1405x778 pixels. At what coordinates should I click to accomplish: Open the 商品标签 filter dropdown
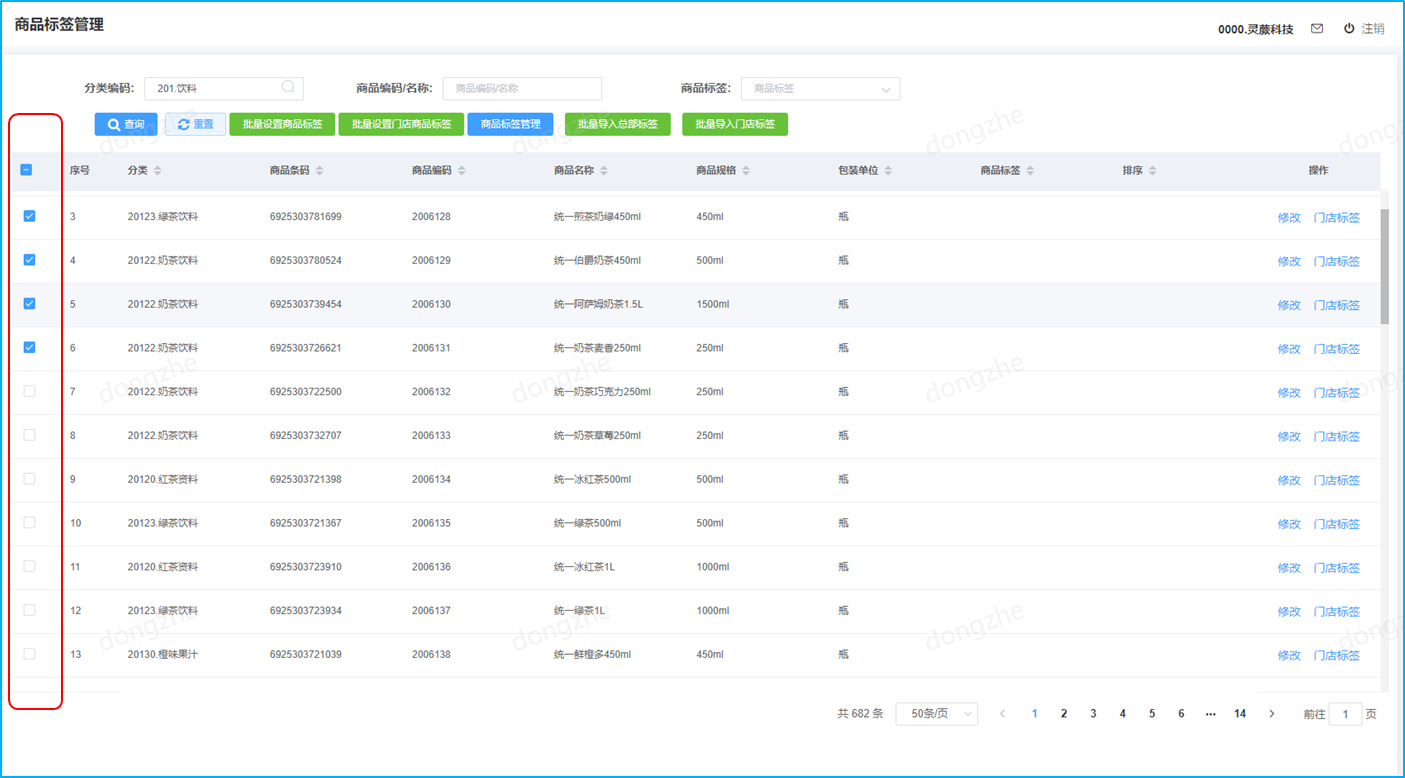pyautogui.click(x=820, y=89)
